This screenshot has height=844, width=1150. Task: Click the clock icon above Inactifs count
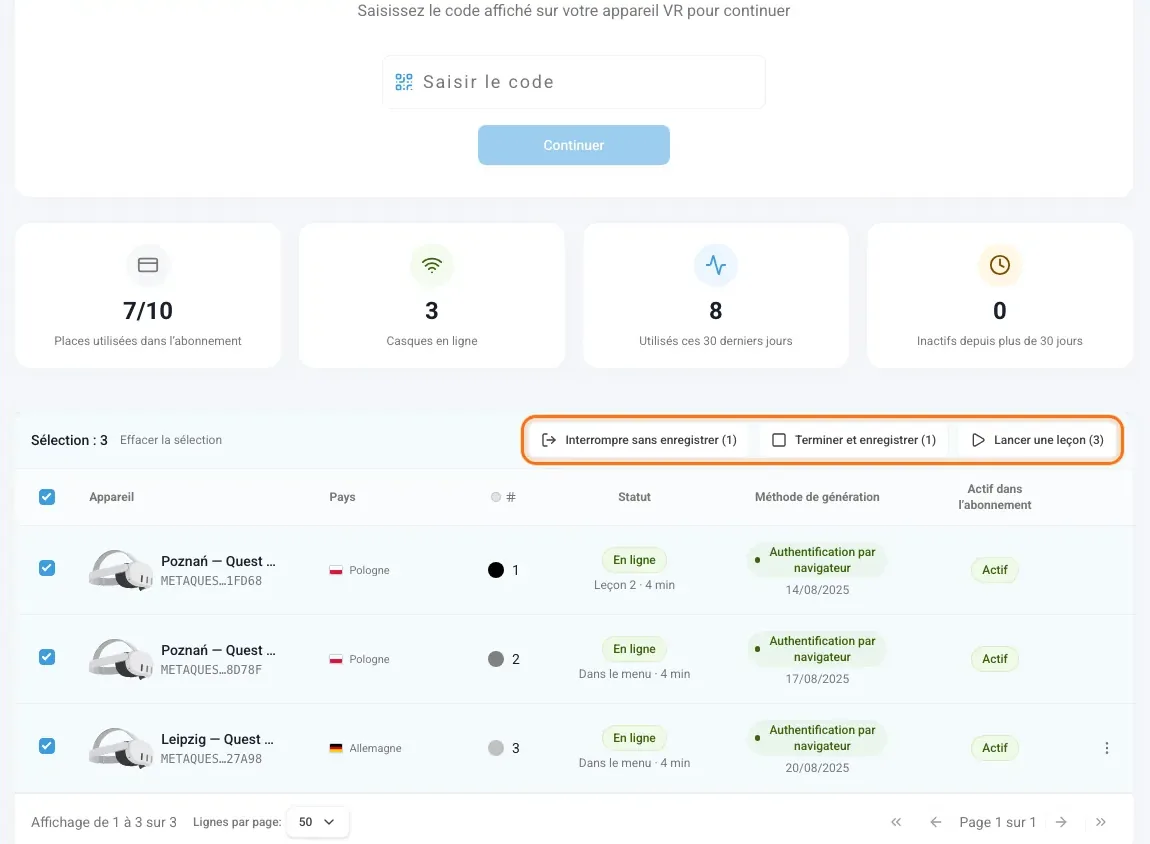click(x=1000, y=265)
